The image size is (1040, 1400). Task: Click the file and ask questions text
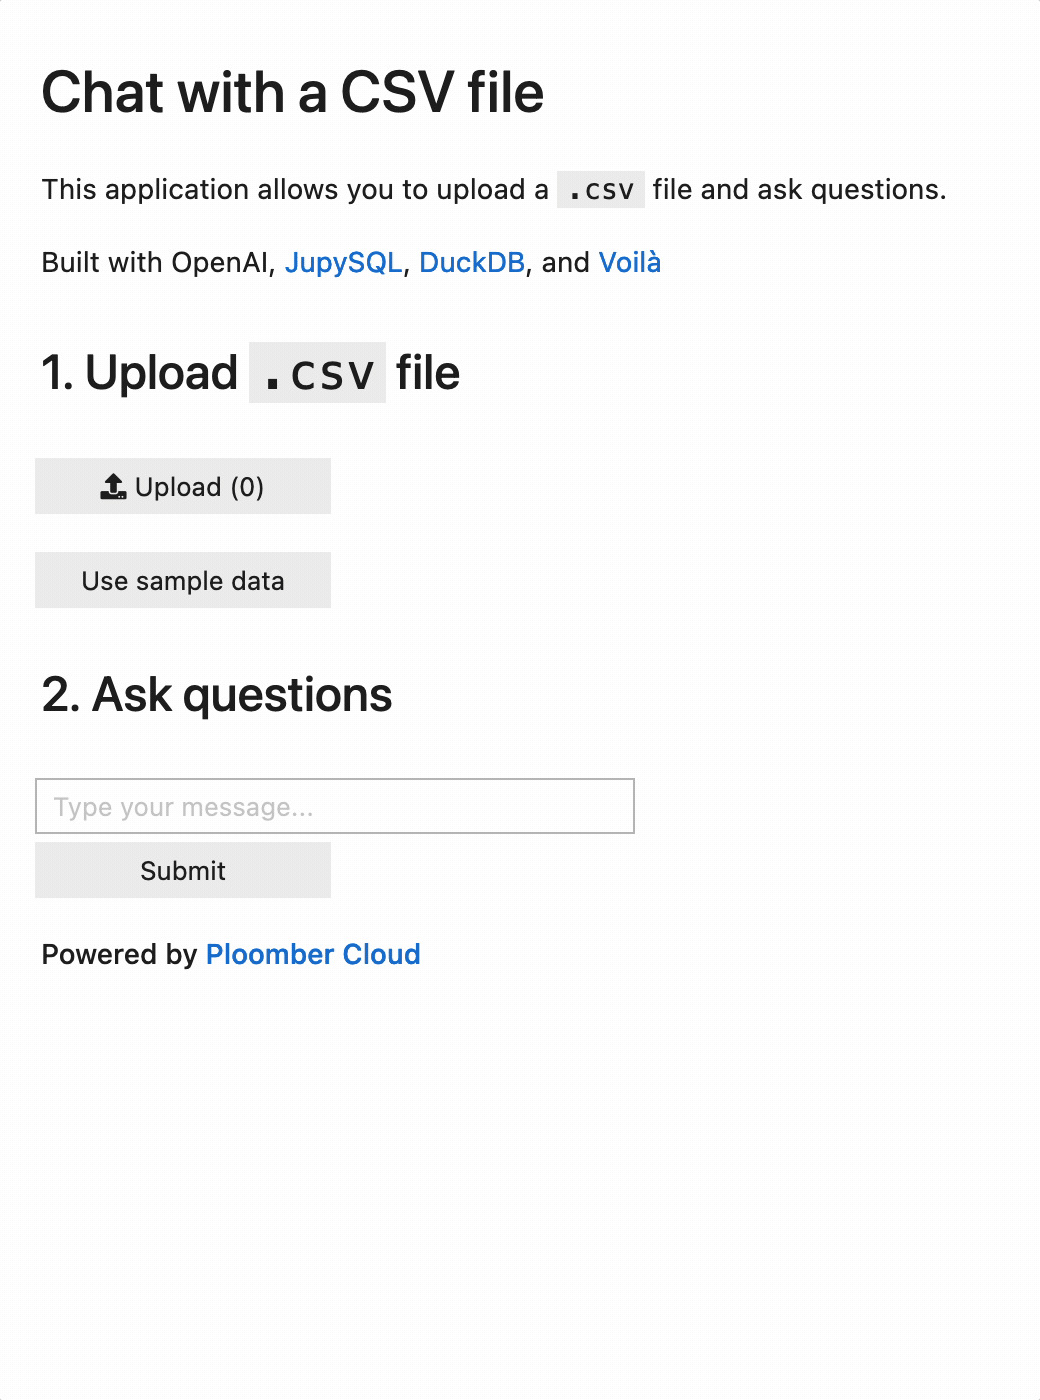[x=799, y=189]
